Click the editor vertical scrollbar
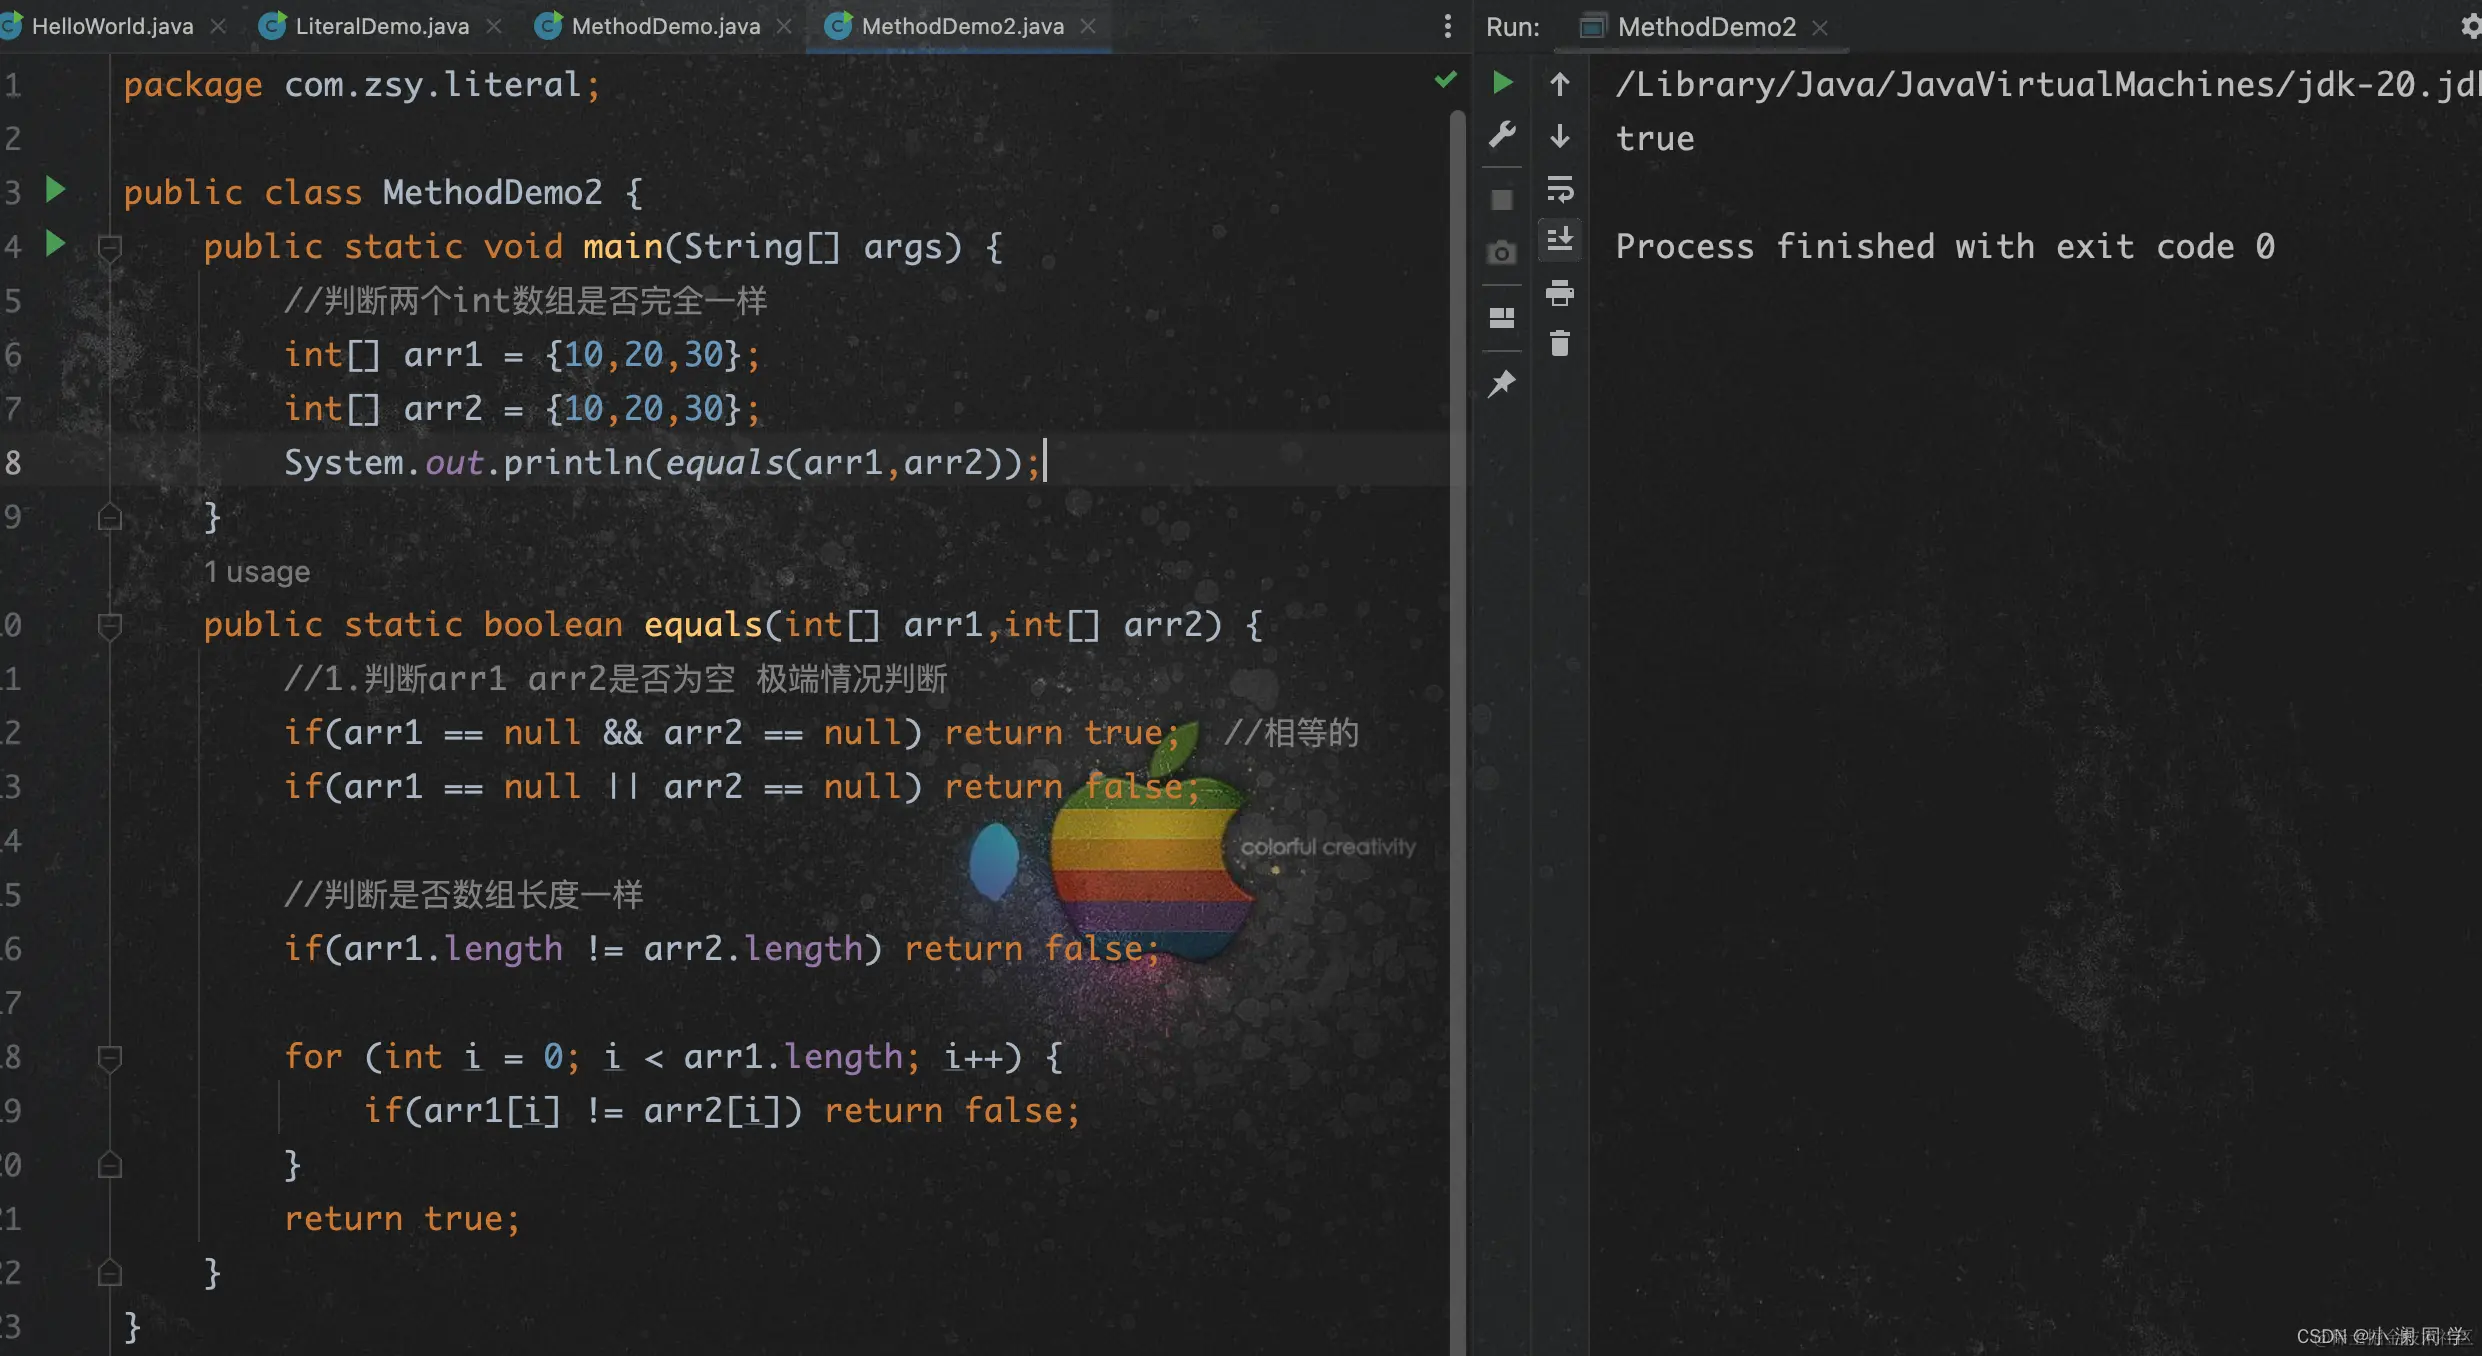The image size is (2482, 1356). coord(1457,700)
